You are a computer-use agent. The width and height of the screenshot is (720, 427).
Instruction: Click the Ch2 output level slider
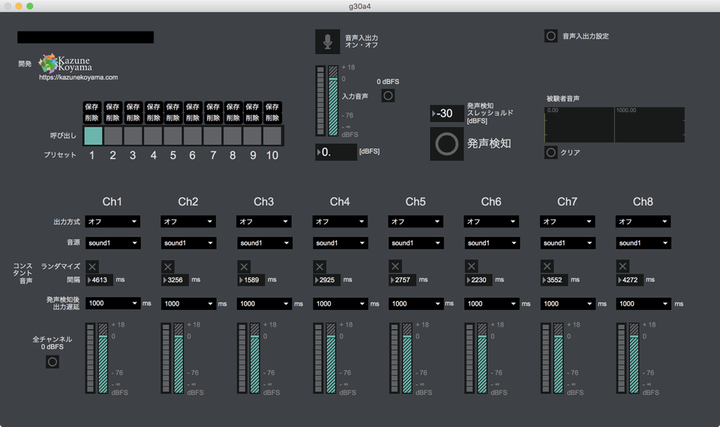point(177,360)
